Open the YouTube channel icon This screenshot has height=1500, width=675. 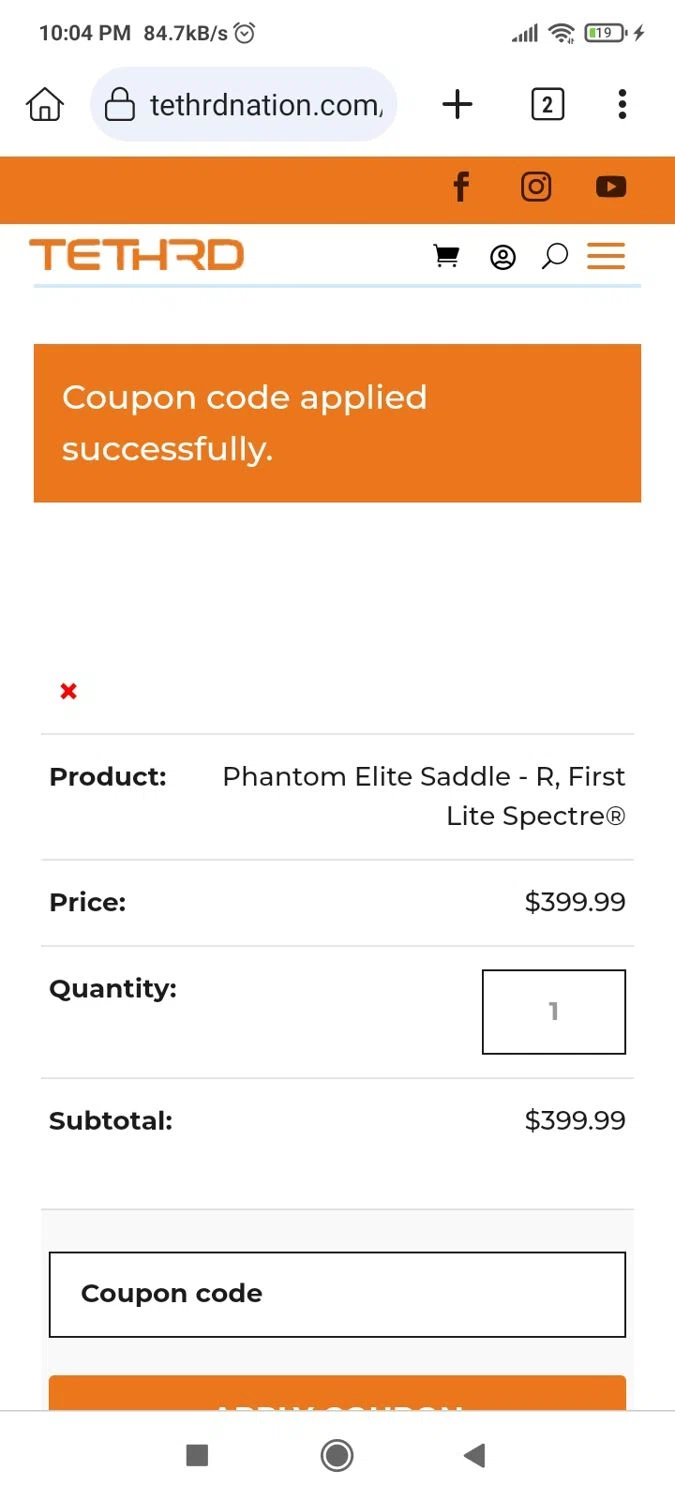(611, 187)
